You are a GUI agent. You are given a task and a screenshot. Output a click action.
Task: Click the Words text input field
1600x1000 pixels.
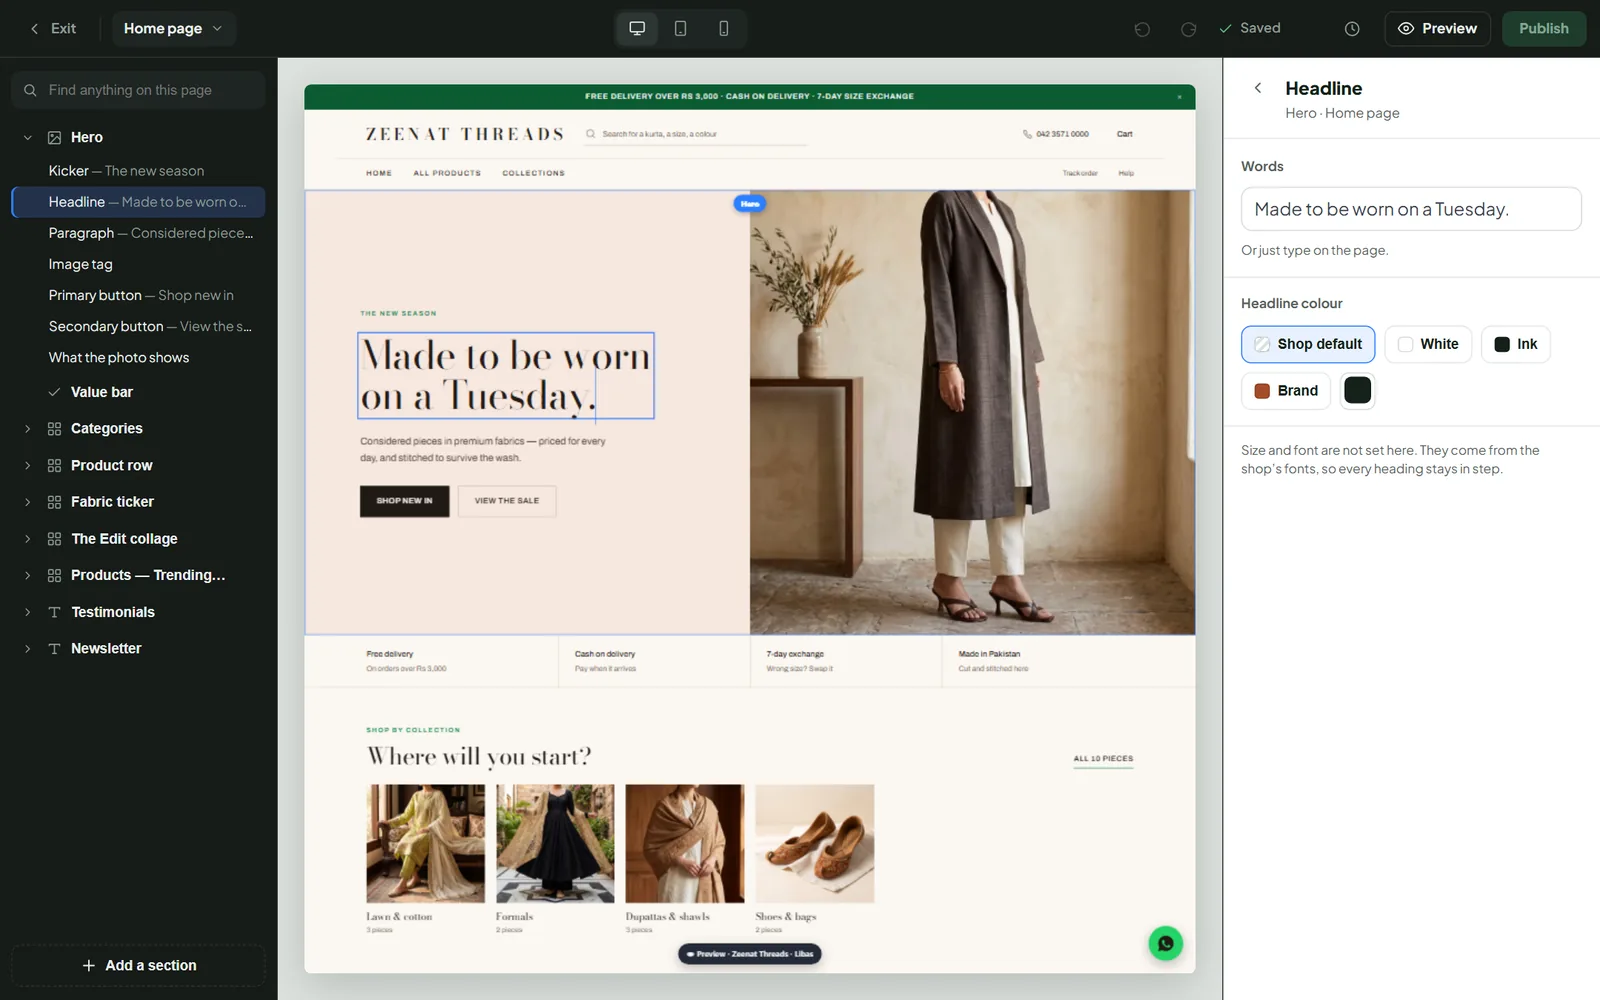[1411, 209]
